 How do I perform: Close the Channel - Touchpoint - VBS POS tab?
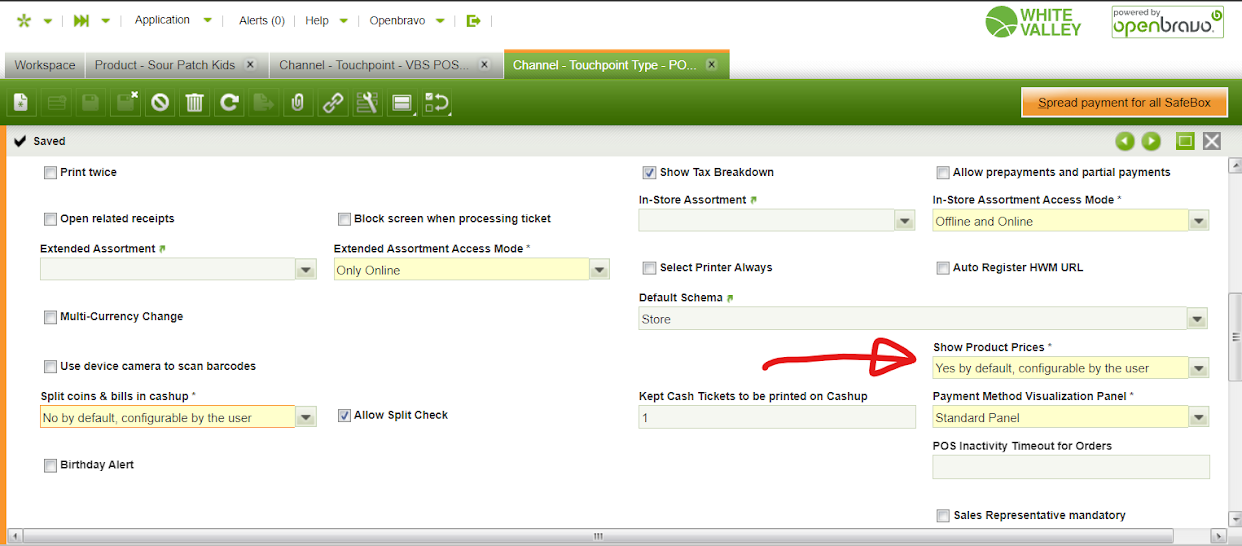click(485, 64)
